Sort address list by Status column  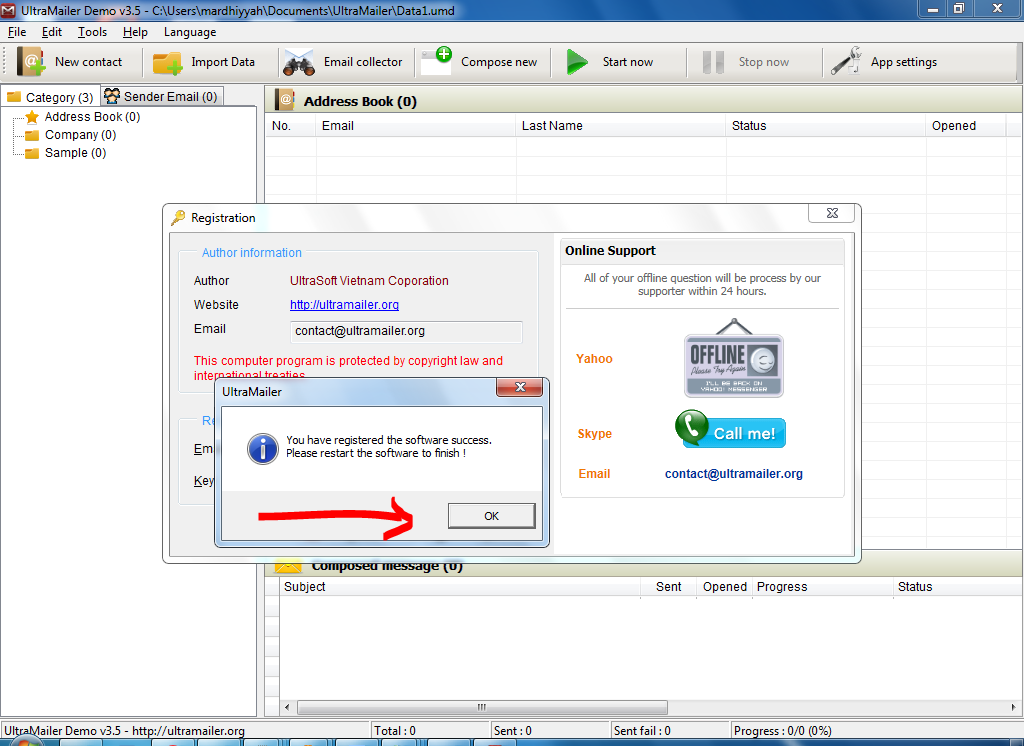[825, 126]
